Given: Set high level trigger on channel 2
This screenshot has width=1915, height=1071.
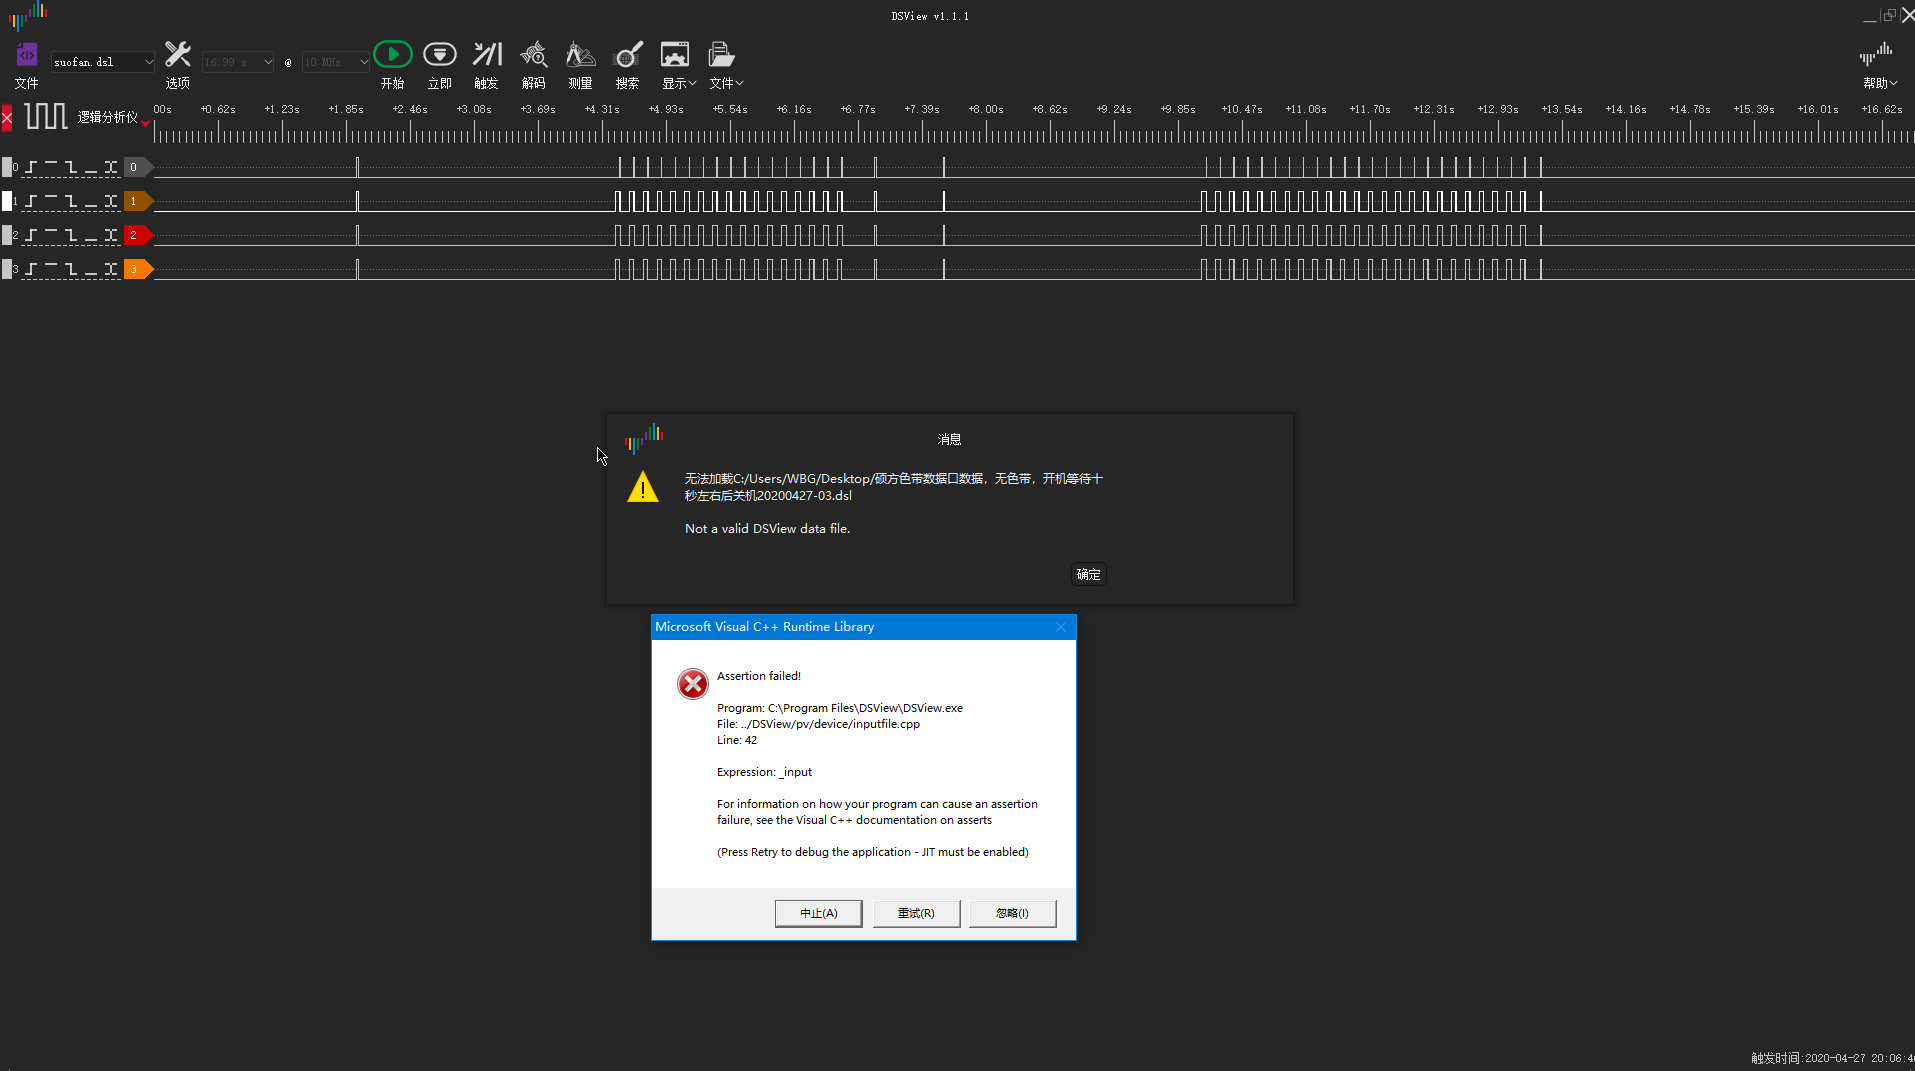Looking at the screenshot, I should click(x=50, y=235).
